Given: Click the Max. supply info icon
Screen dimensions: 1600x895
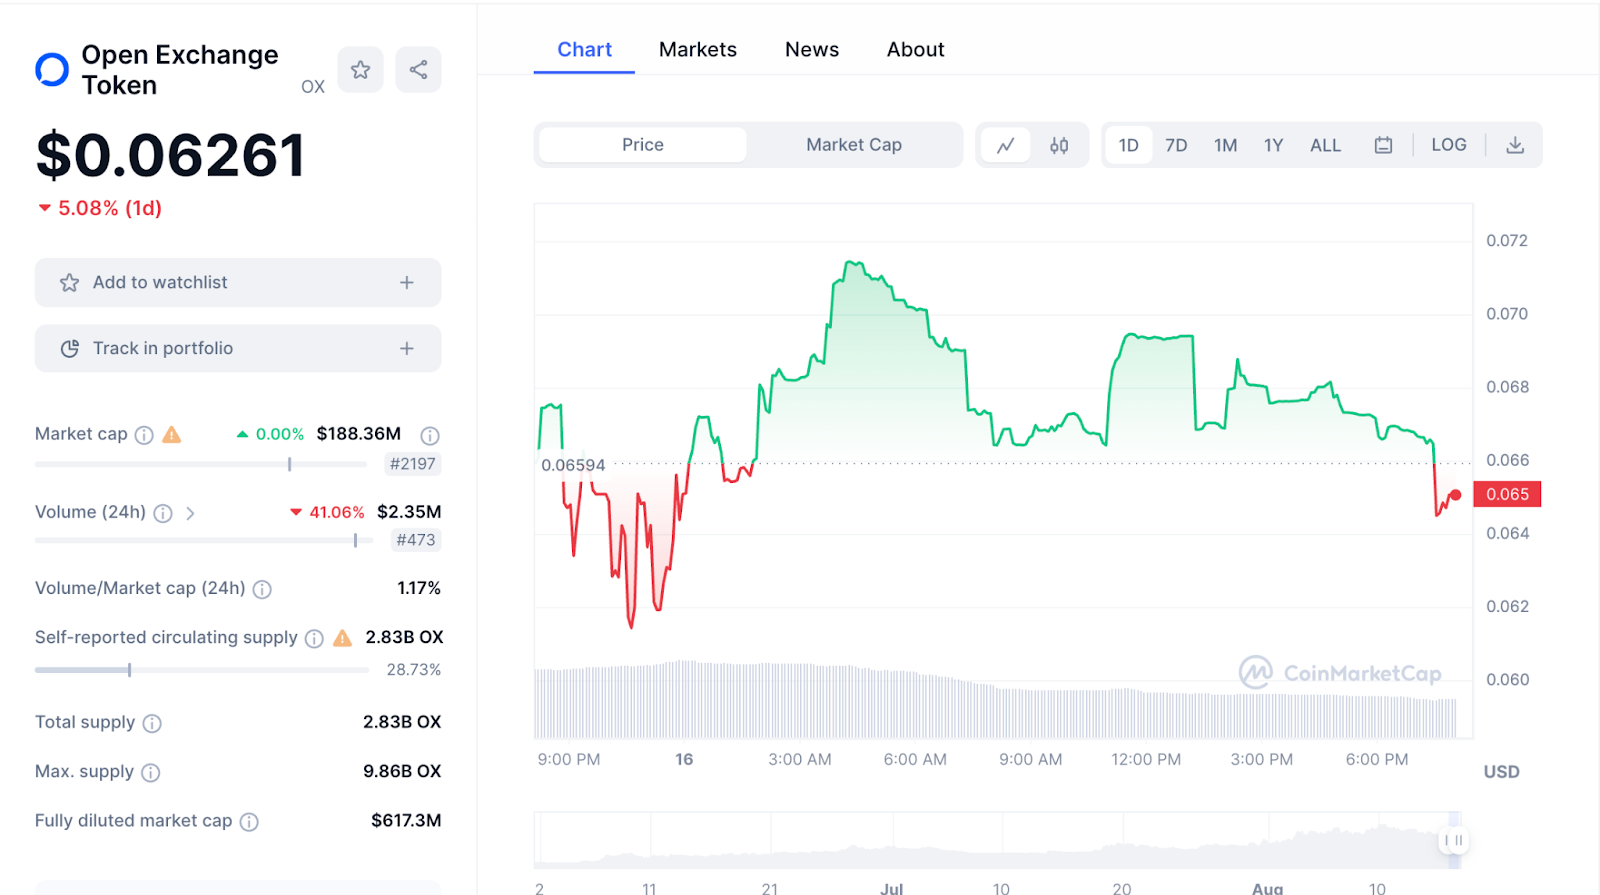Looking at the screenshot, I should (151, 772).
